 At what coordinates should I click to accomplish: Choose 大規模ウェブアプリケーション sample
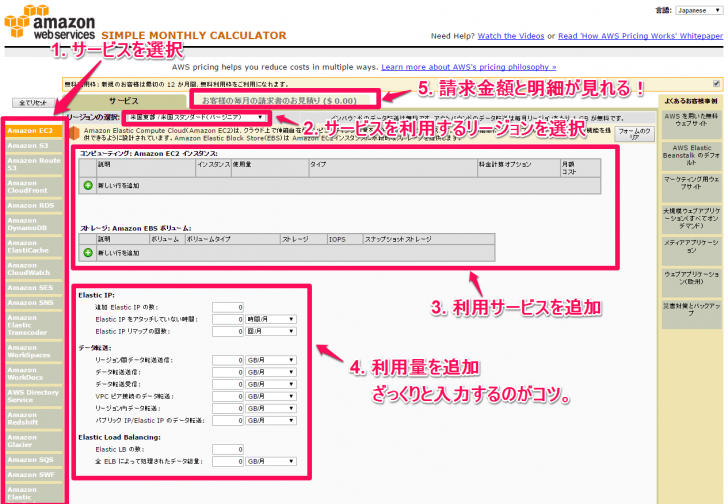click(691, 218)
